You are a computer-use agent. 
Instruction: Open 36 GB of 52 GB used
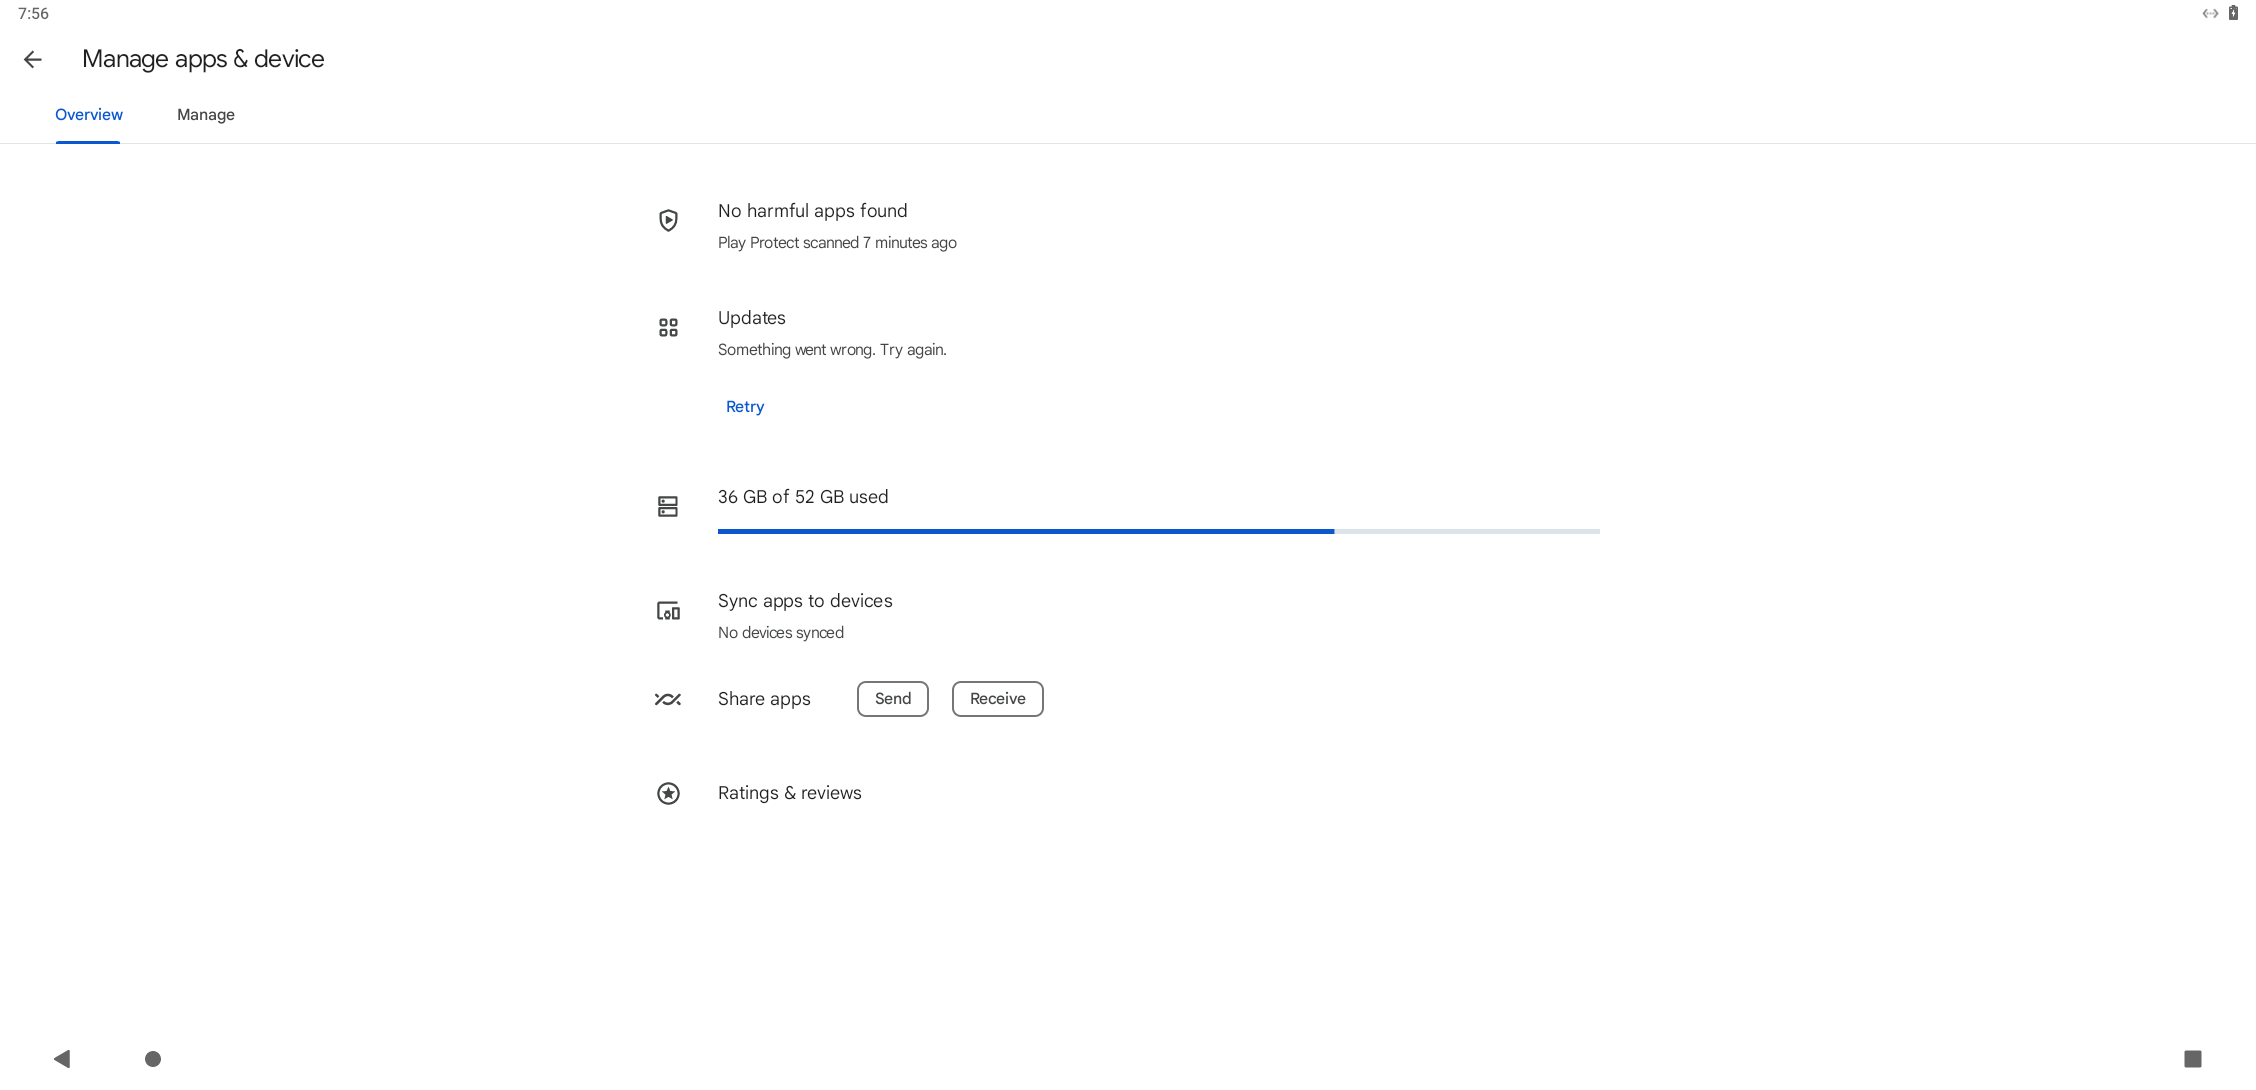(803, 497)
